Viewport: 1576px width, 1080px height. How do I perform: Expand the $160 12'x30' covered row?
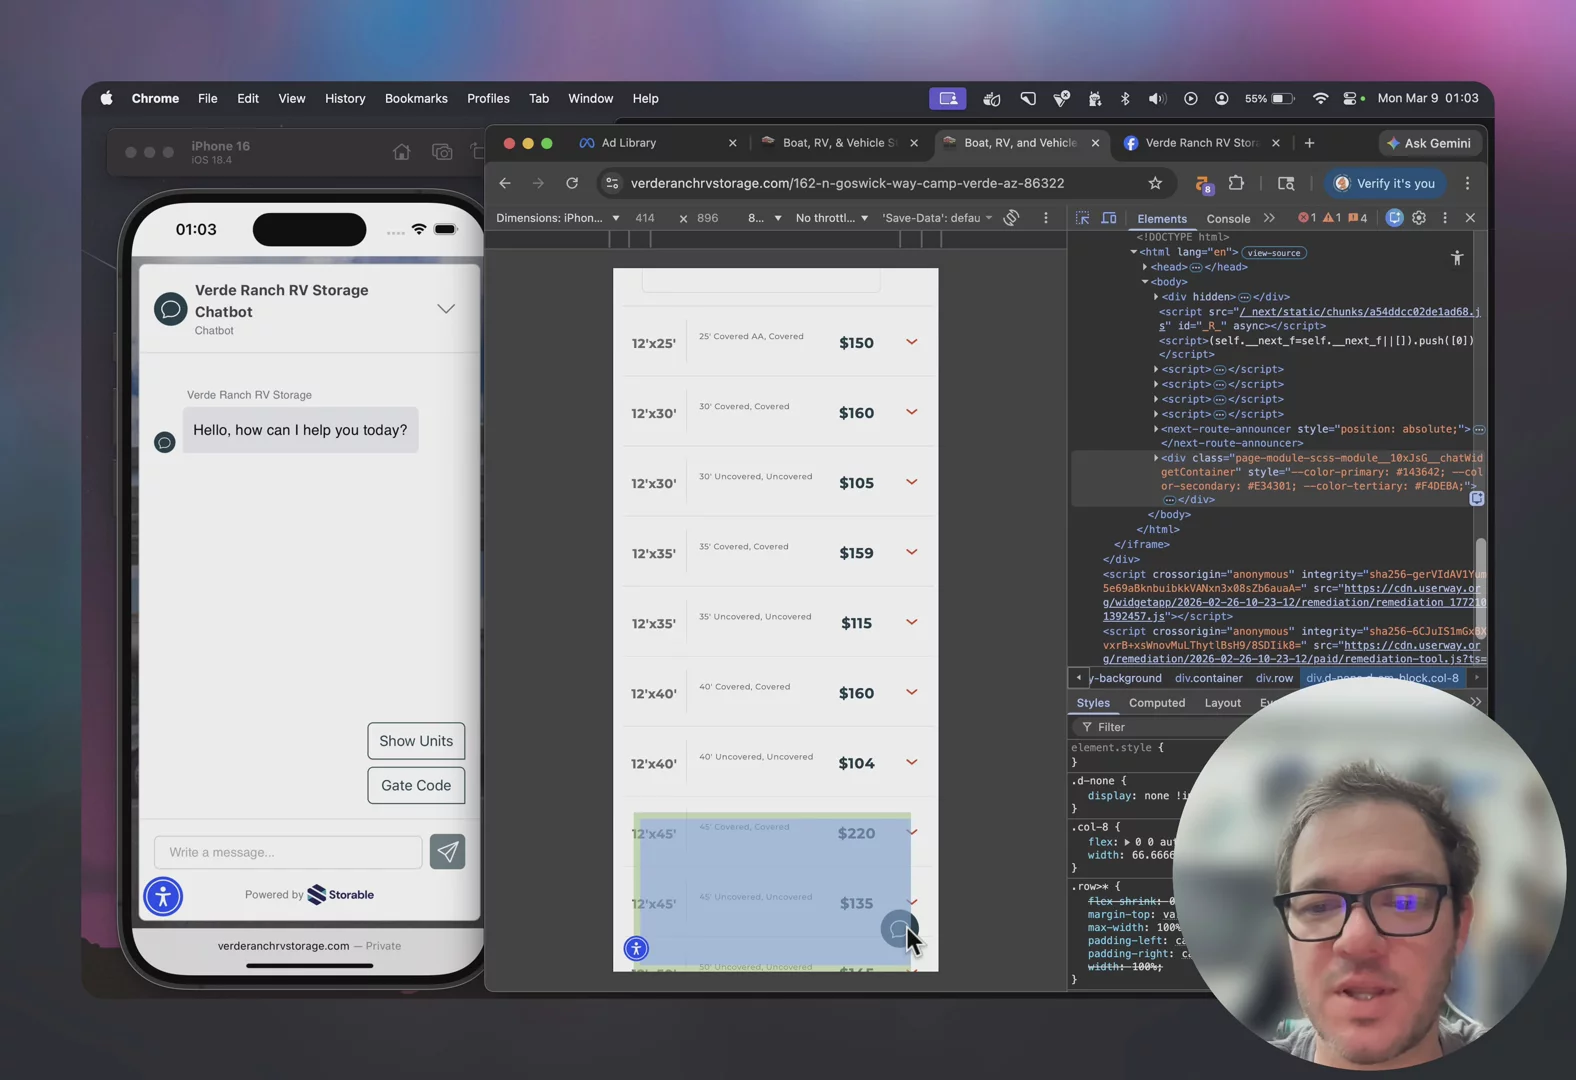pyautogui.click(x=912, y=412)
